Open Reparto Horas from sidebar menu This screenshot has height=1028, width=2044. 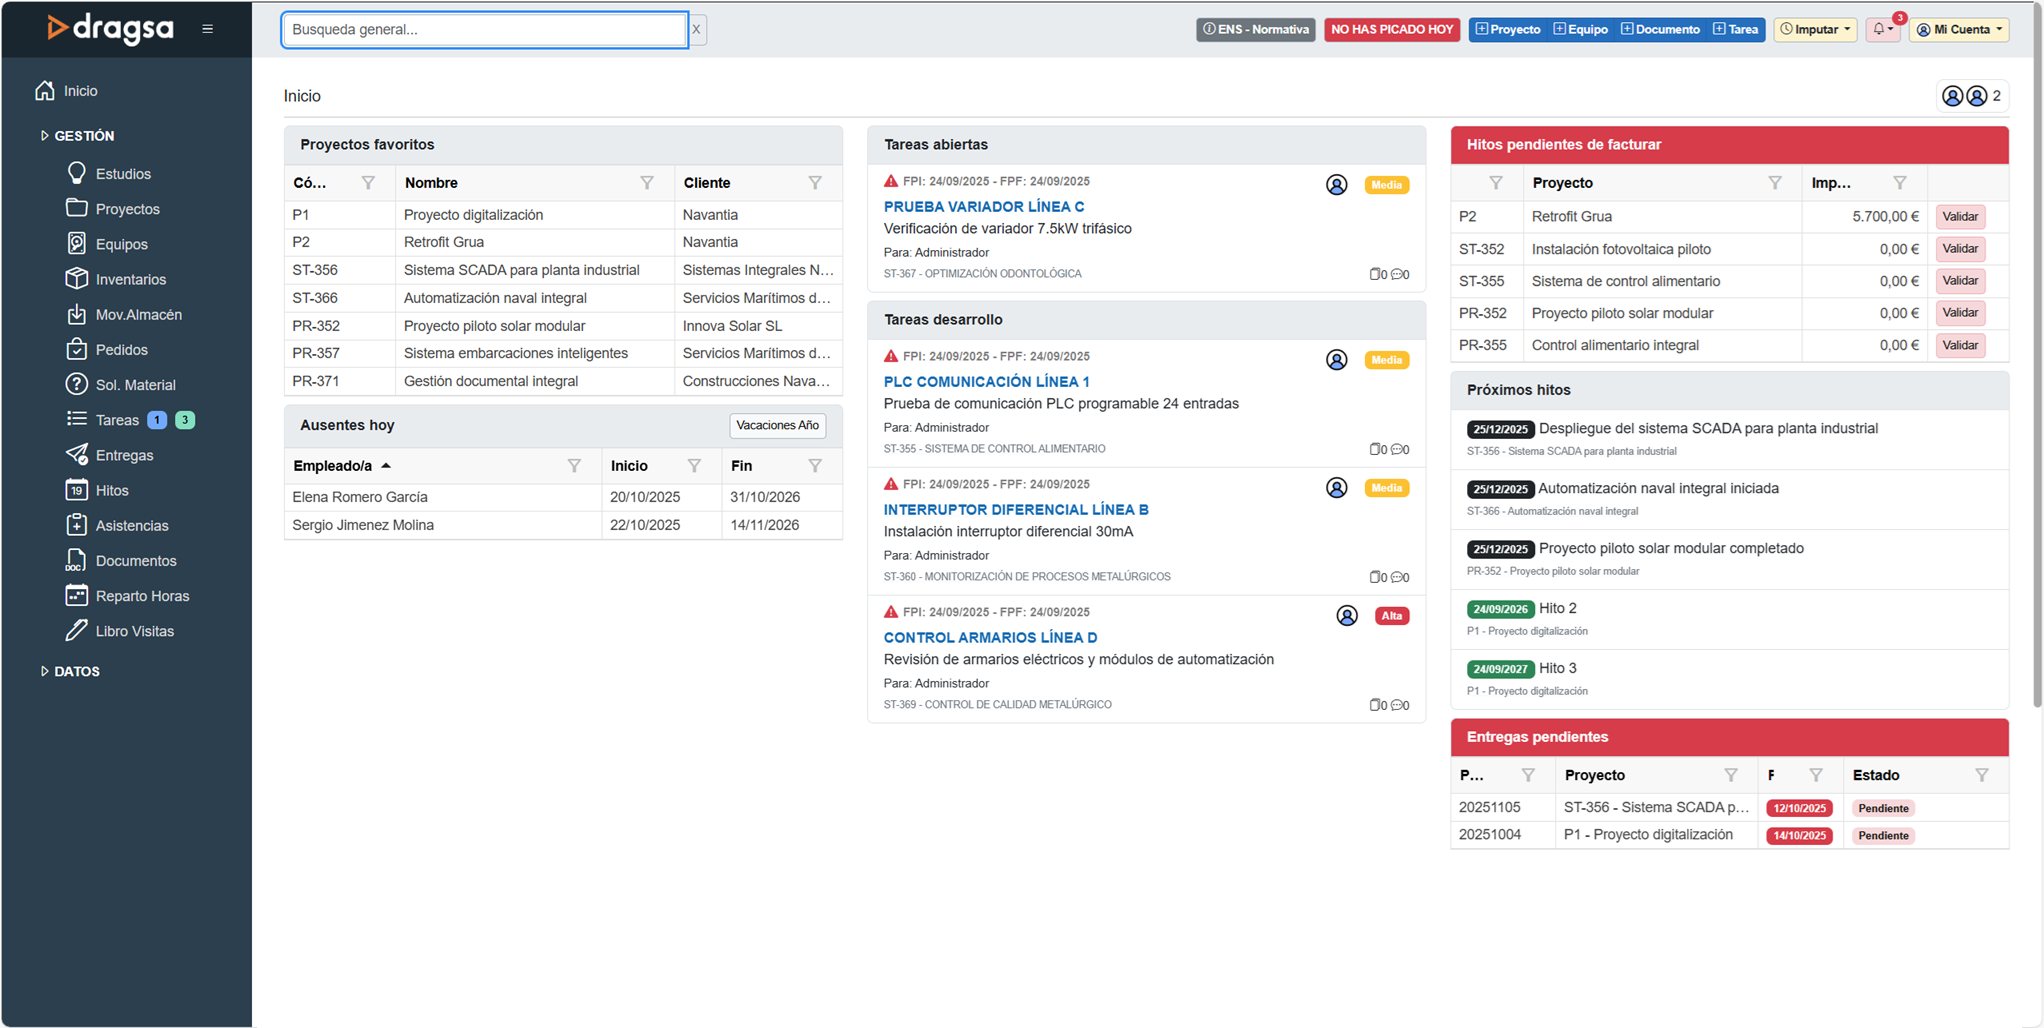pos(142,596)
